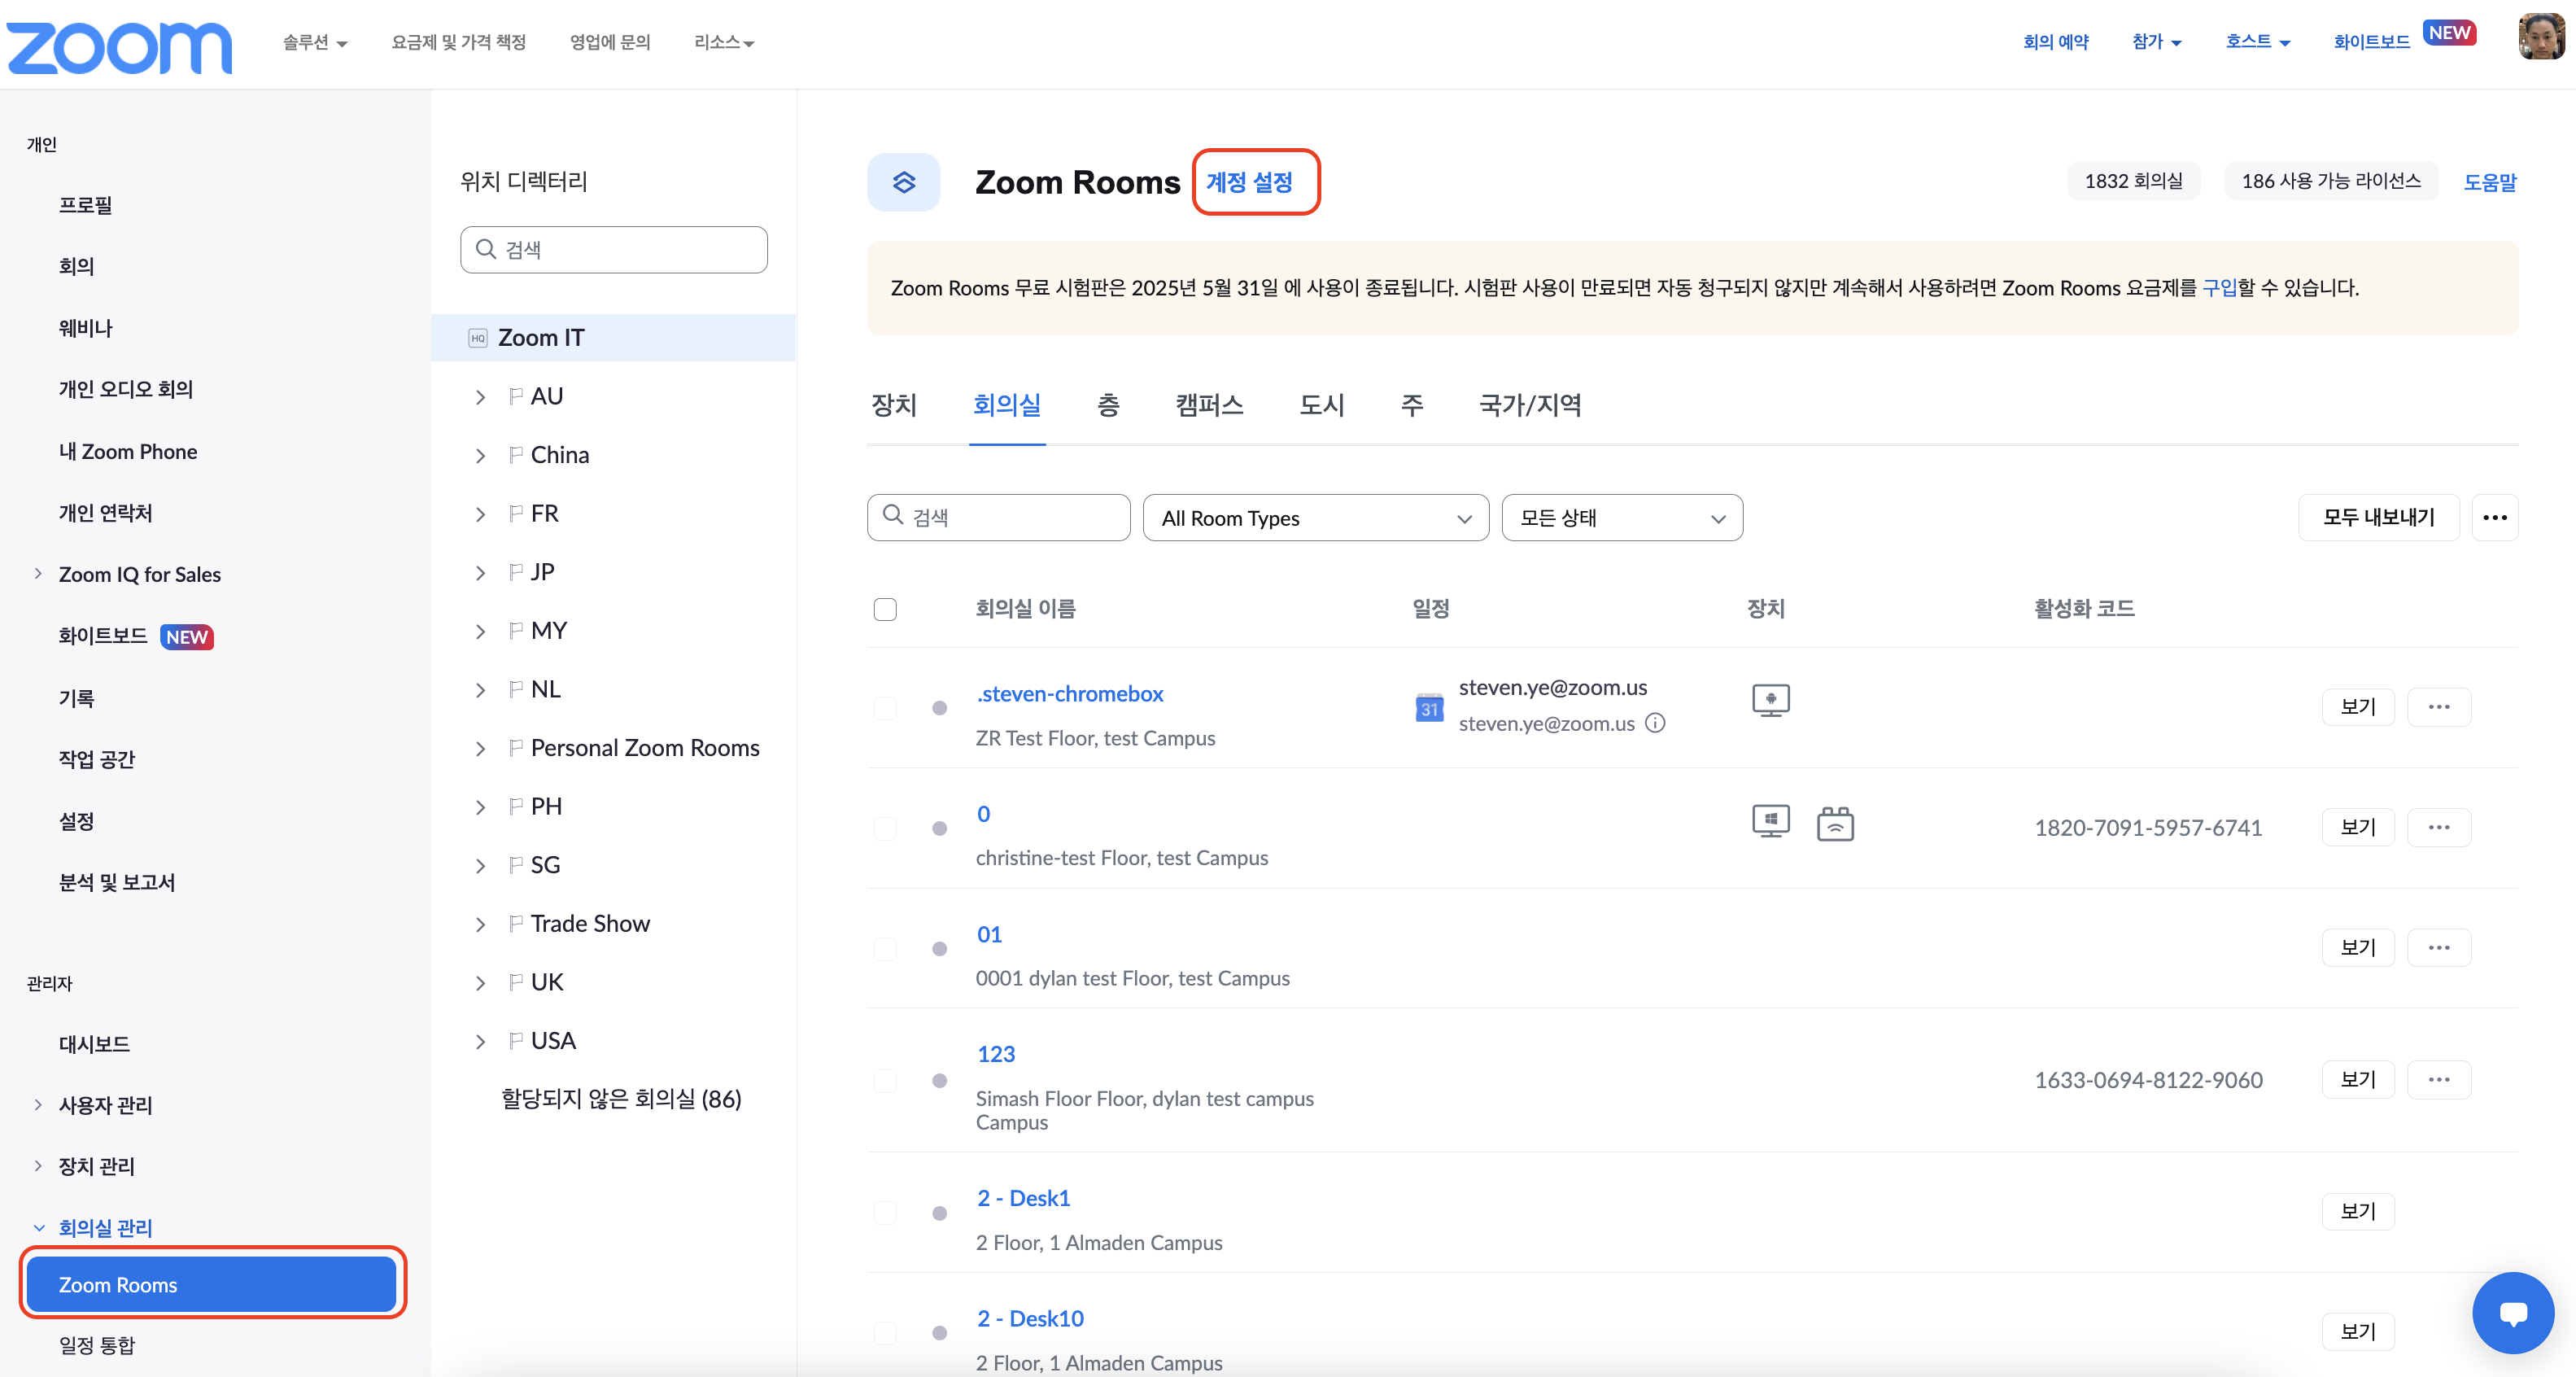Switch to the 장치 tab
The width and height of the screenshot is (2576, 1377).
[894, 405]
